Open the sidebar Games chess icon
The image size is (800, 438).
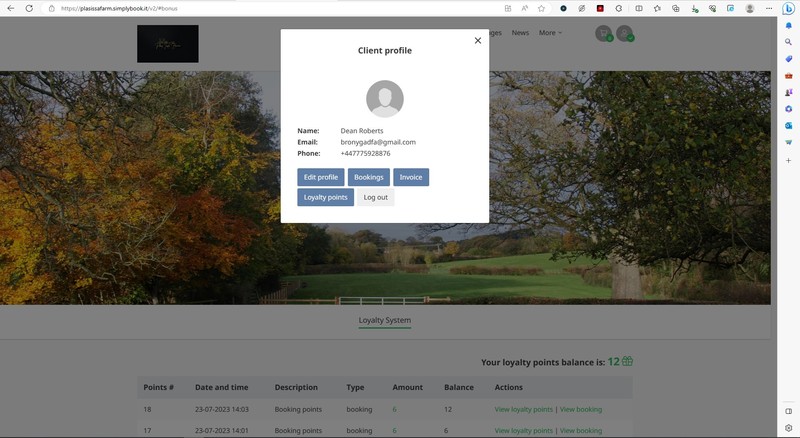coord(788,92)
